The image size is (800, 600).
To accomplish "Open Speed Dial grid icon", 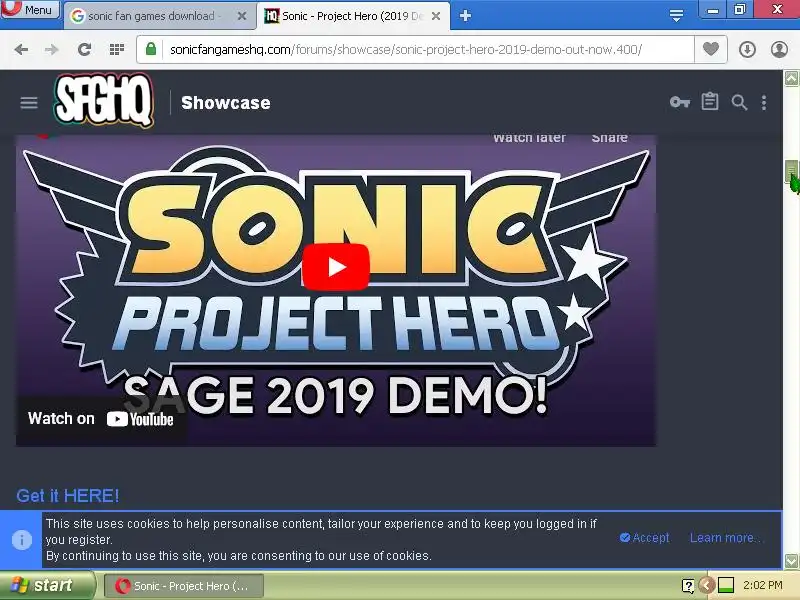I will 117,49.
